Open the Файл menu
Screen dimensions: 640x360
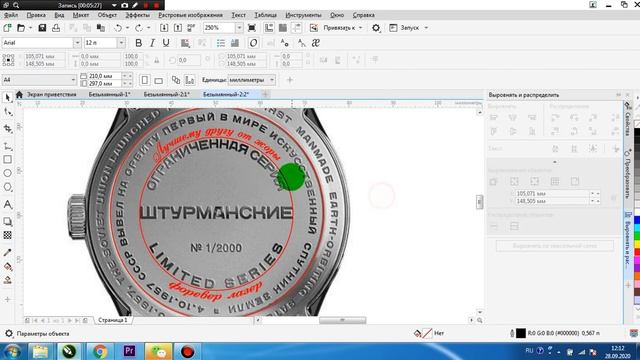pyautogui.click(x=11, y=15)
